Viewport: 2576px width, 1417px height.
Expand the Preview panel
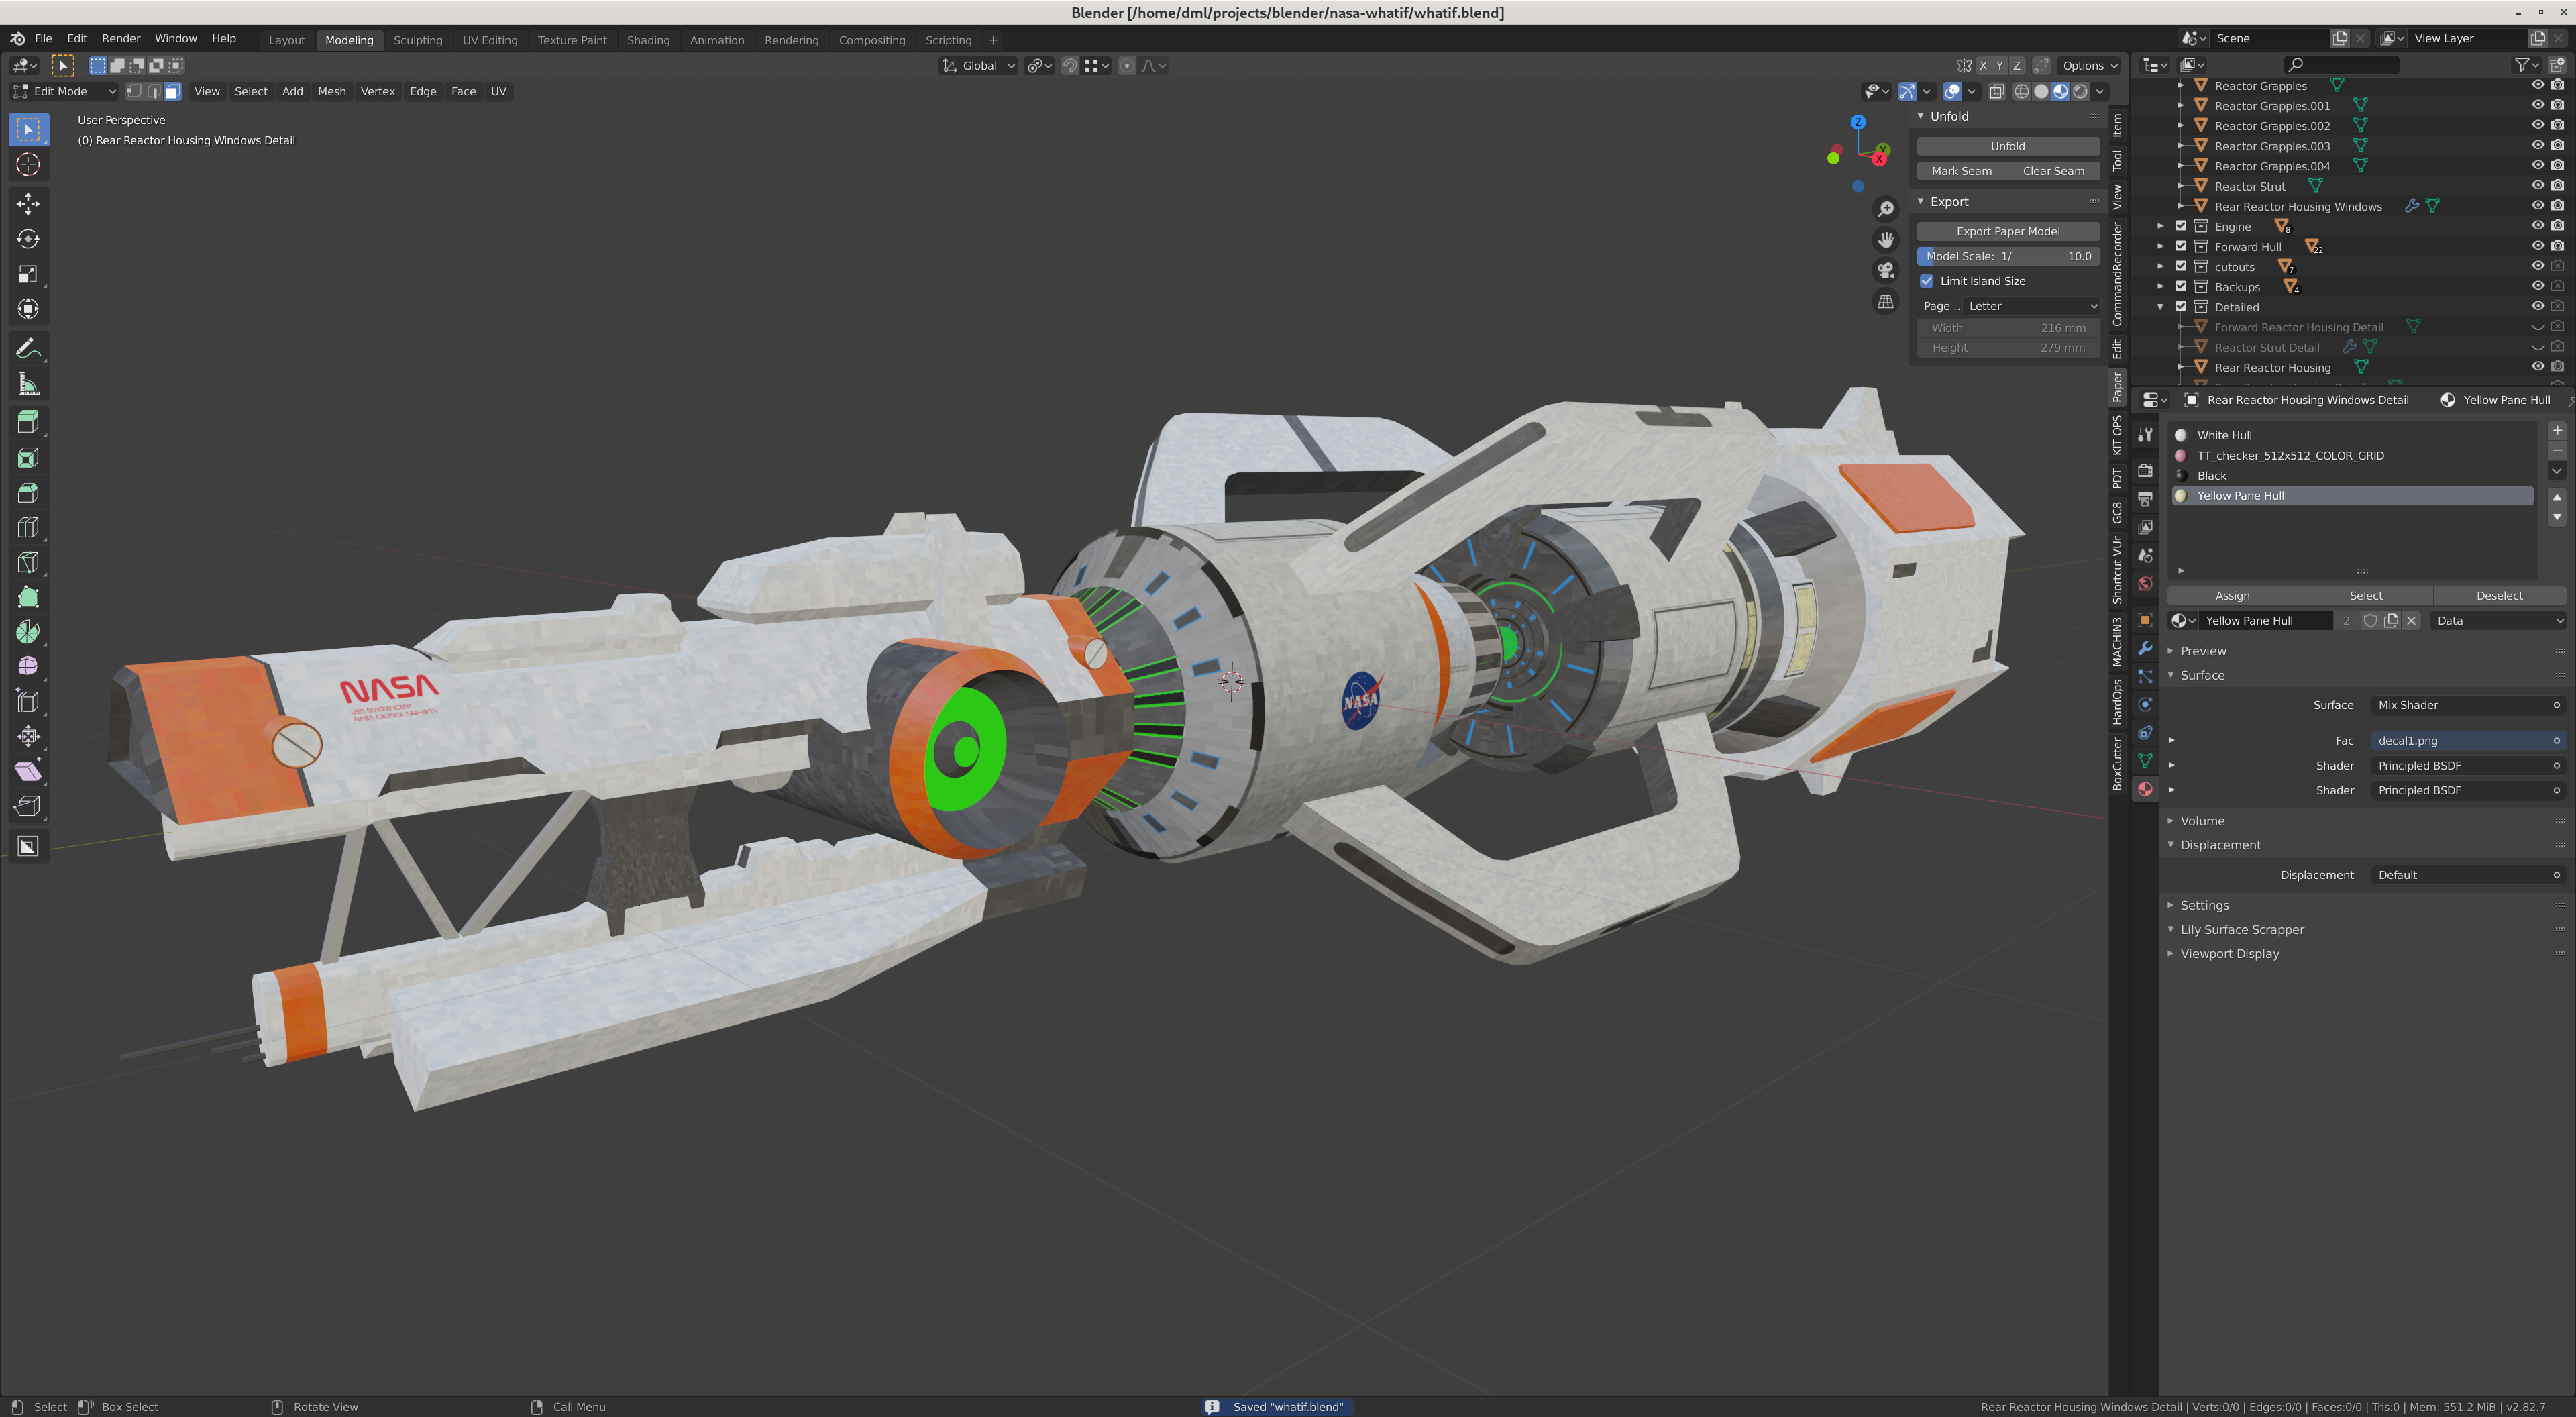point(2203,651)
